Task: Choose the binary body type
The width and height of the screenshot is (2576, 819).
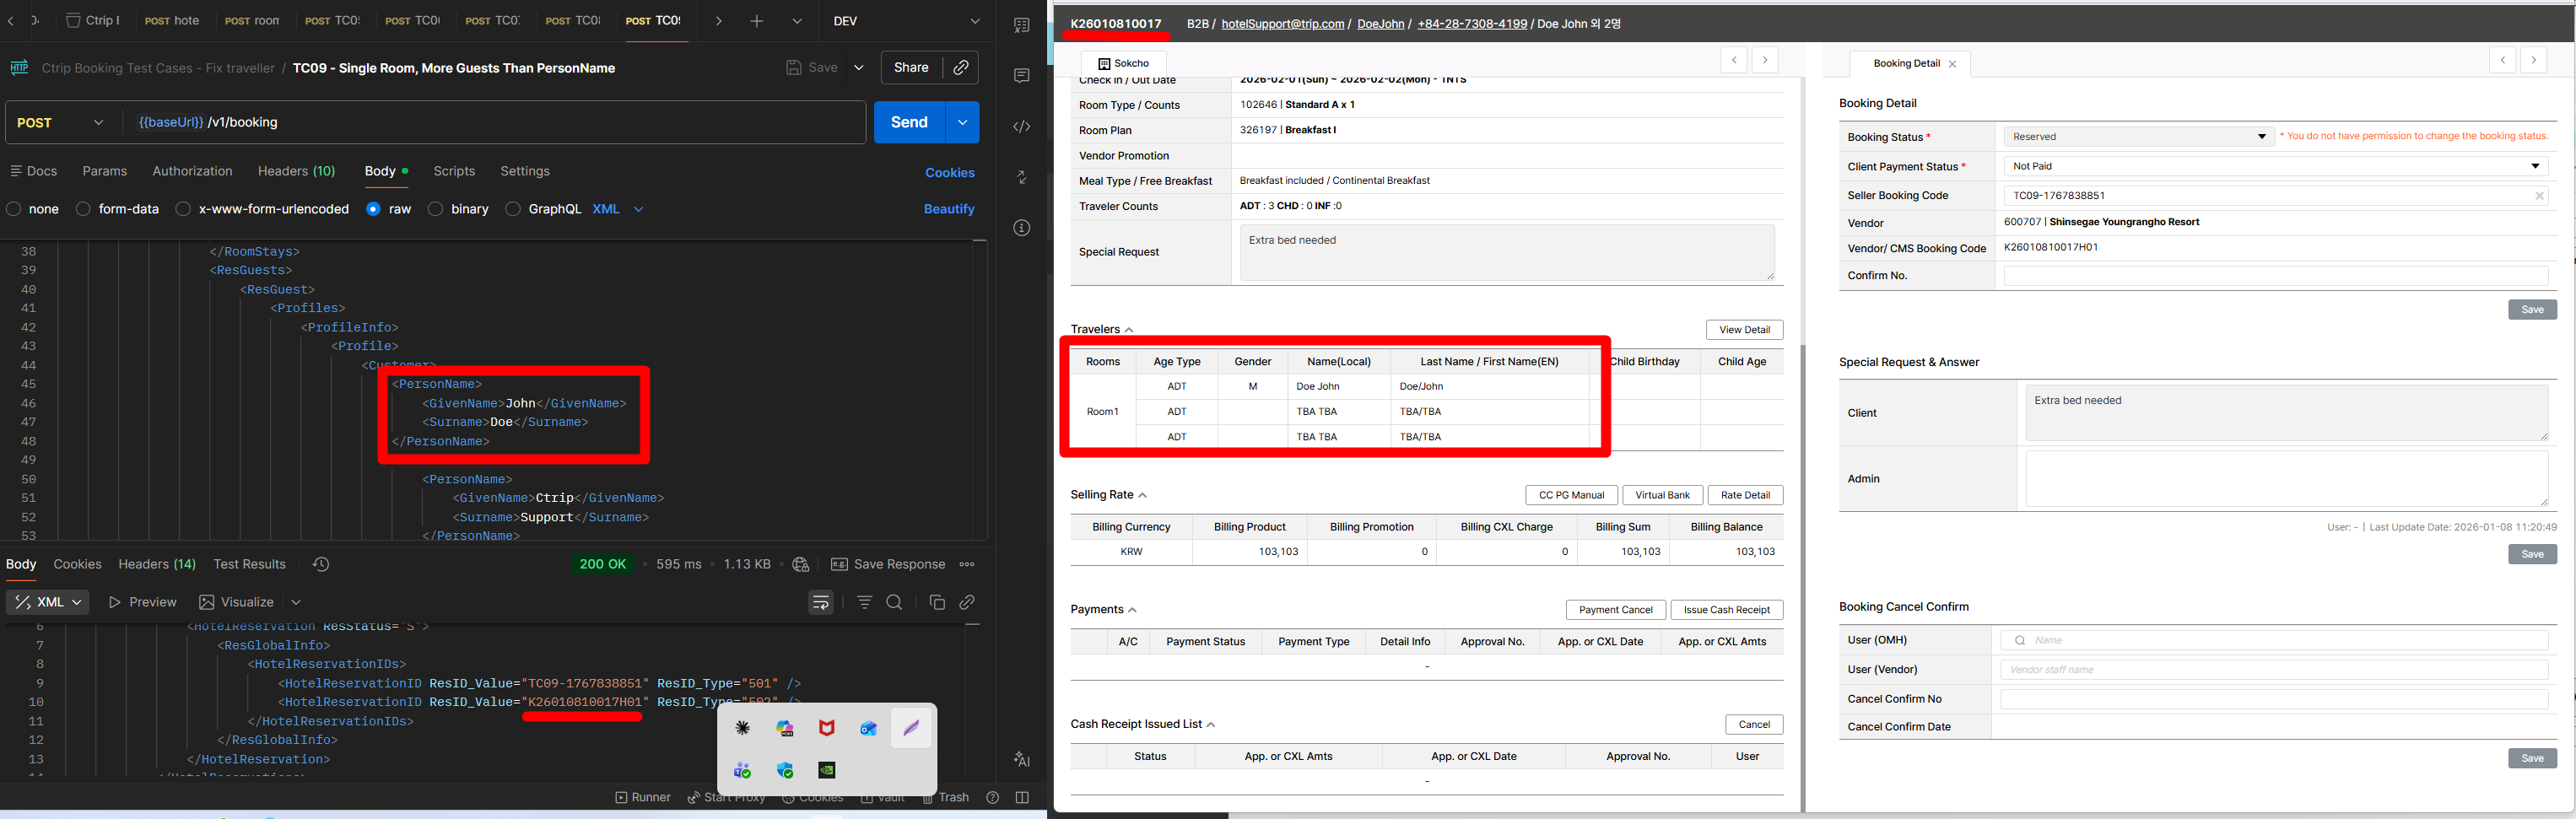Action: [x=436, y=209]
